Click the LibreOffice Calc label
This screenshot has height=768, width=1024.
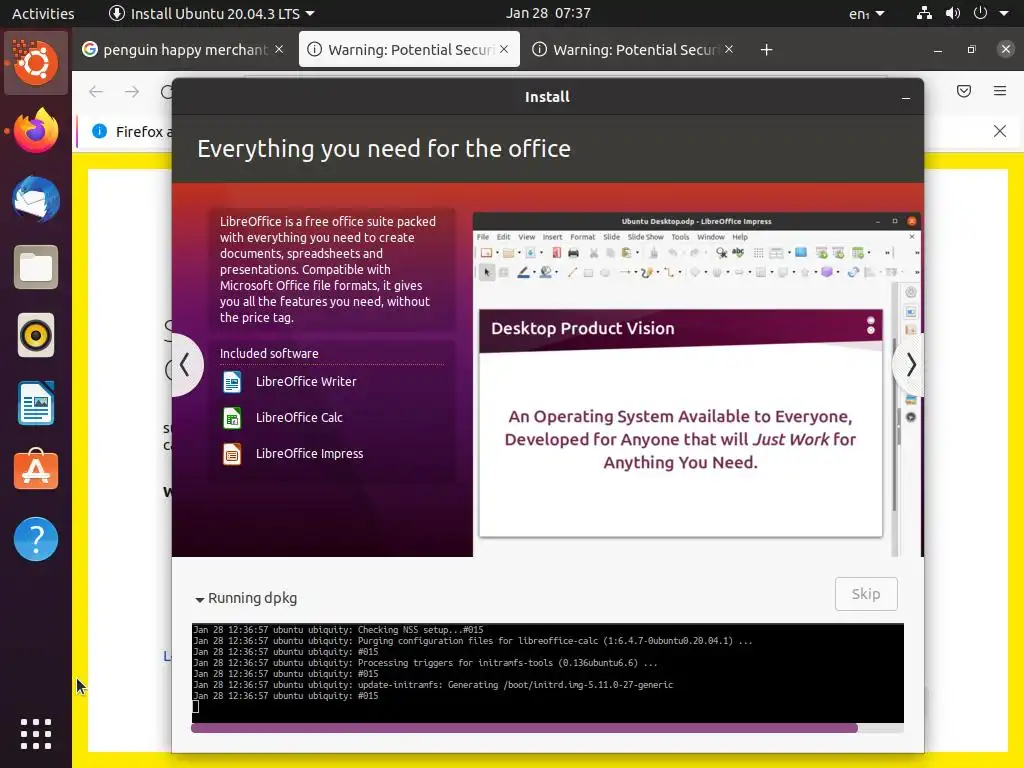pos(299,417)
